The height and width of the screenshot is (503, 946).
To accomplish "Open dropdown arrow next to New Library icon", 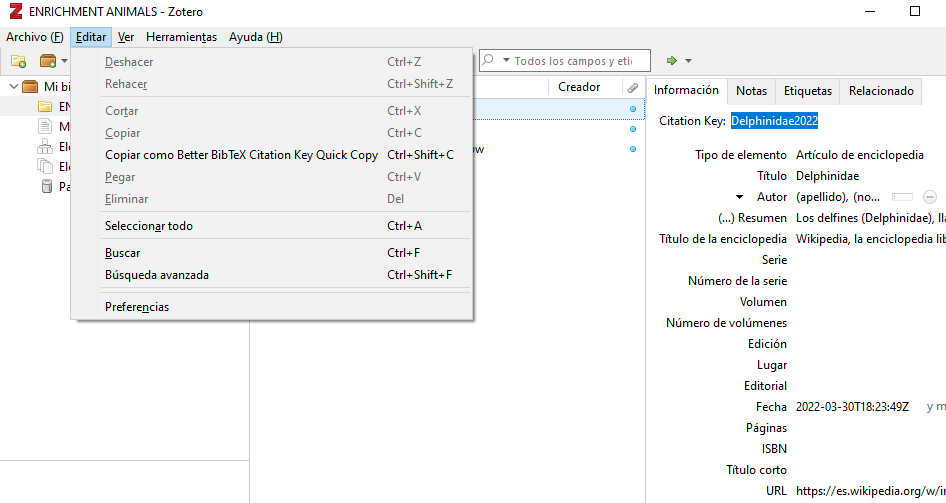I will [64, 61].
